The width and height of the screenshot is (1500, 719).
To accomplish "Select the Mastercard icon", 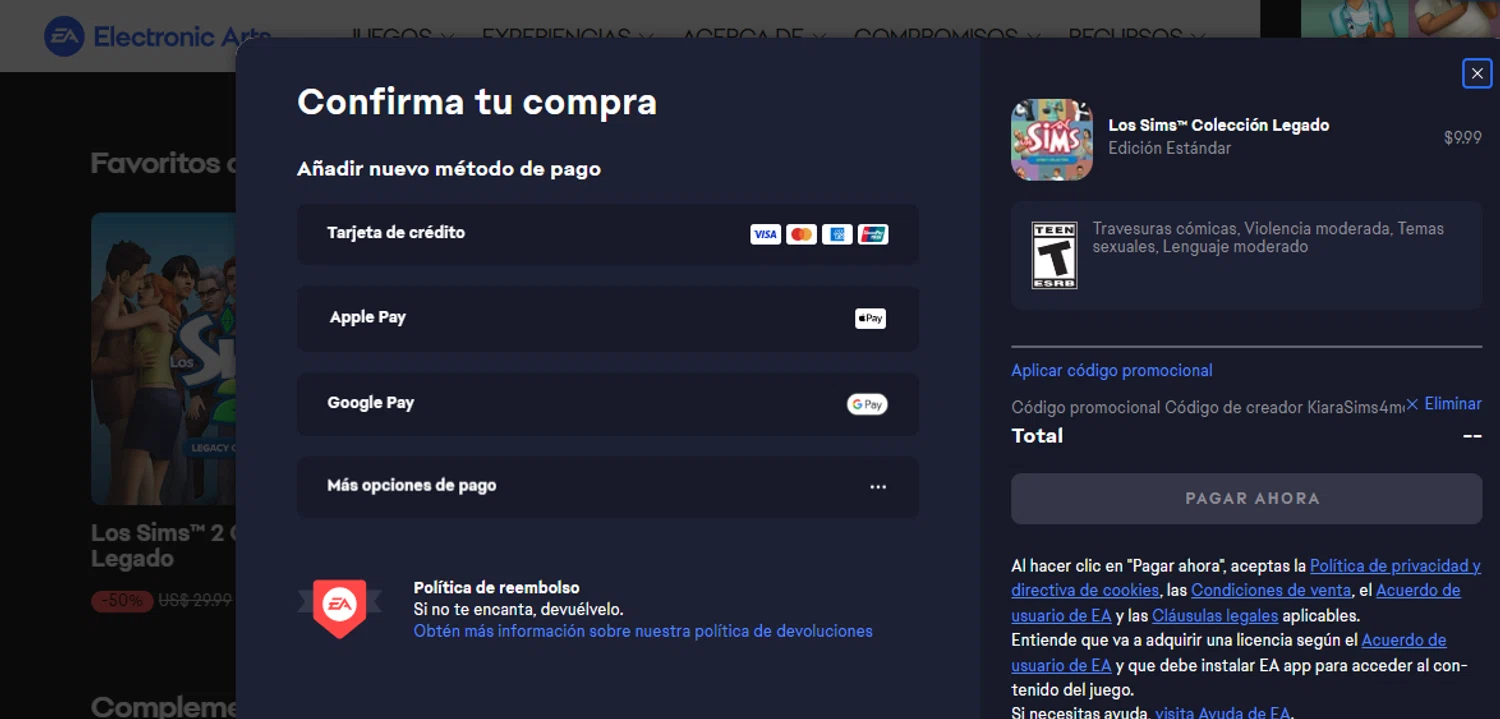I will point(801,235).
